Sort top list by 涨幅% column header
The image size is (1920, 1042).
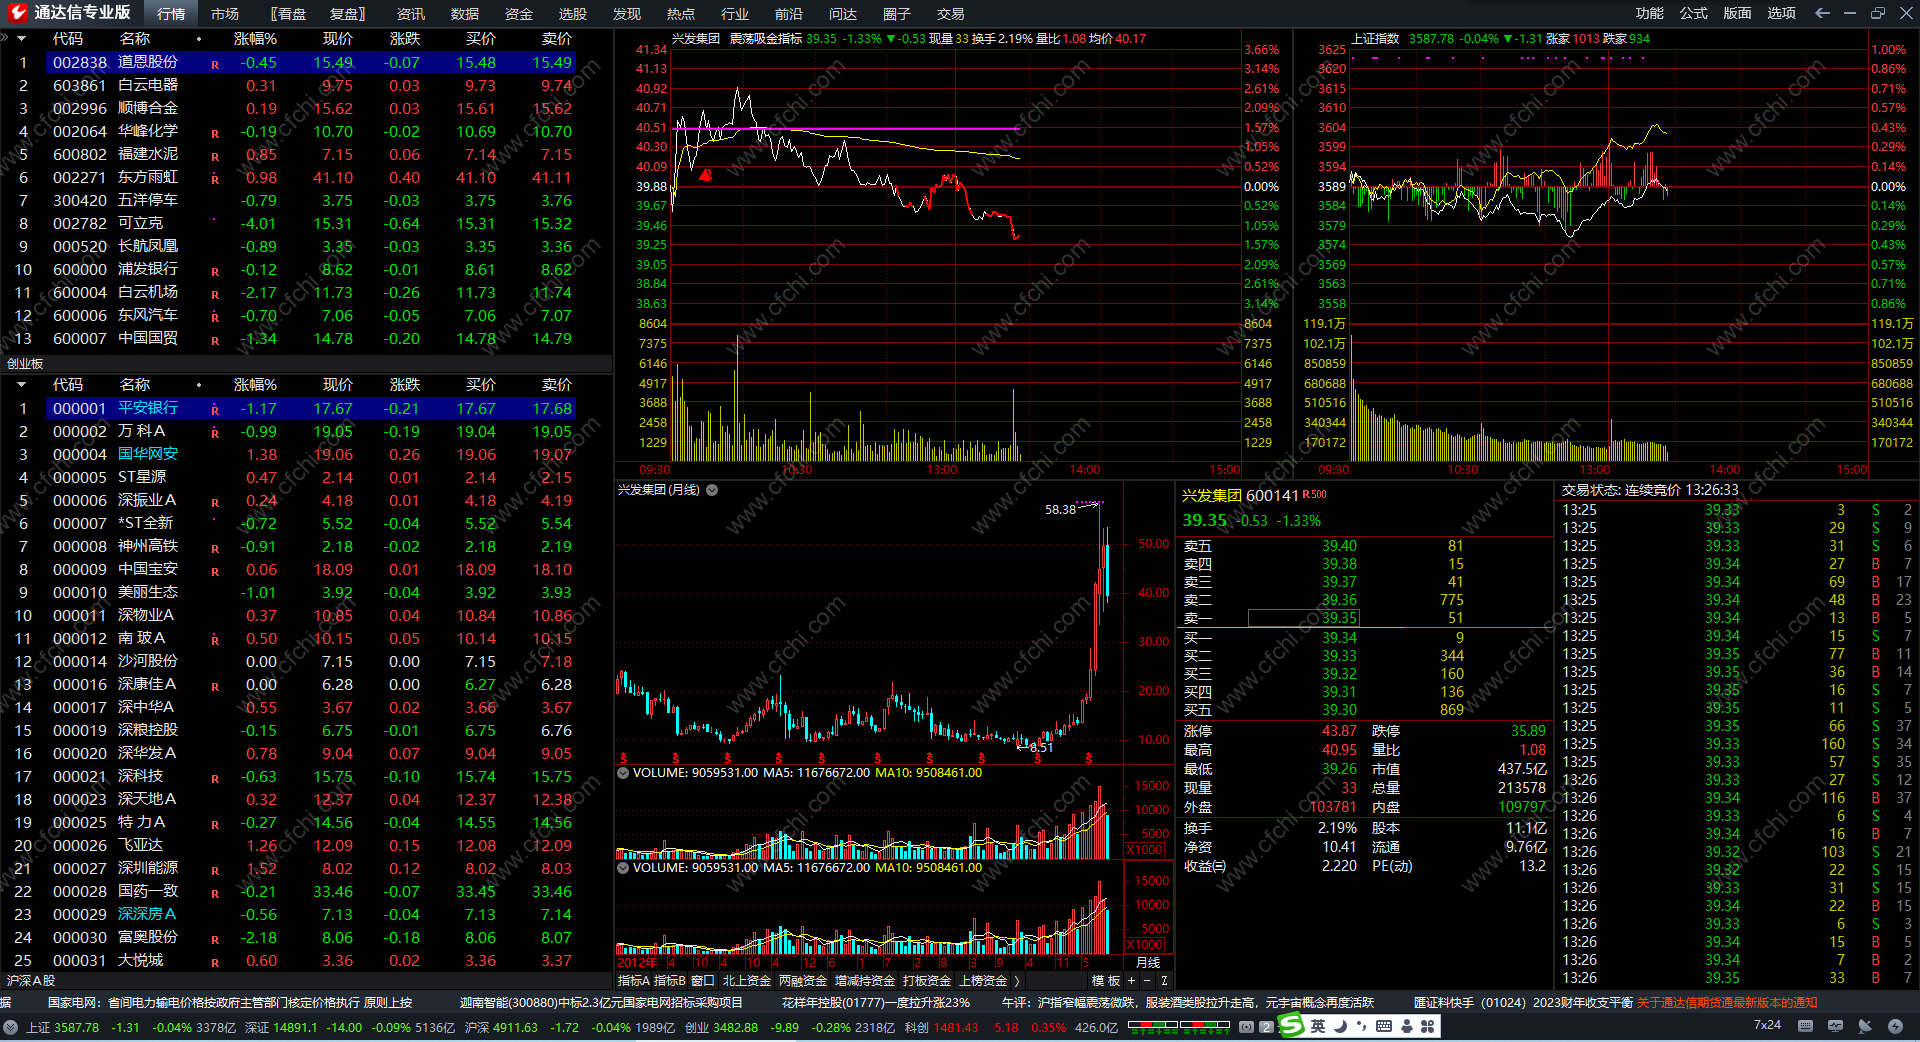click(255, 38)
